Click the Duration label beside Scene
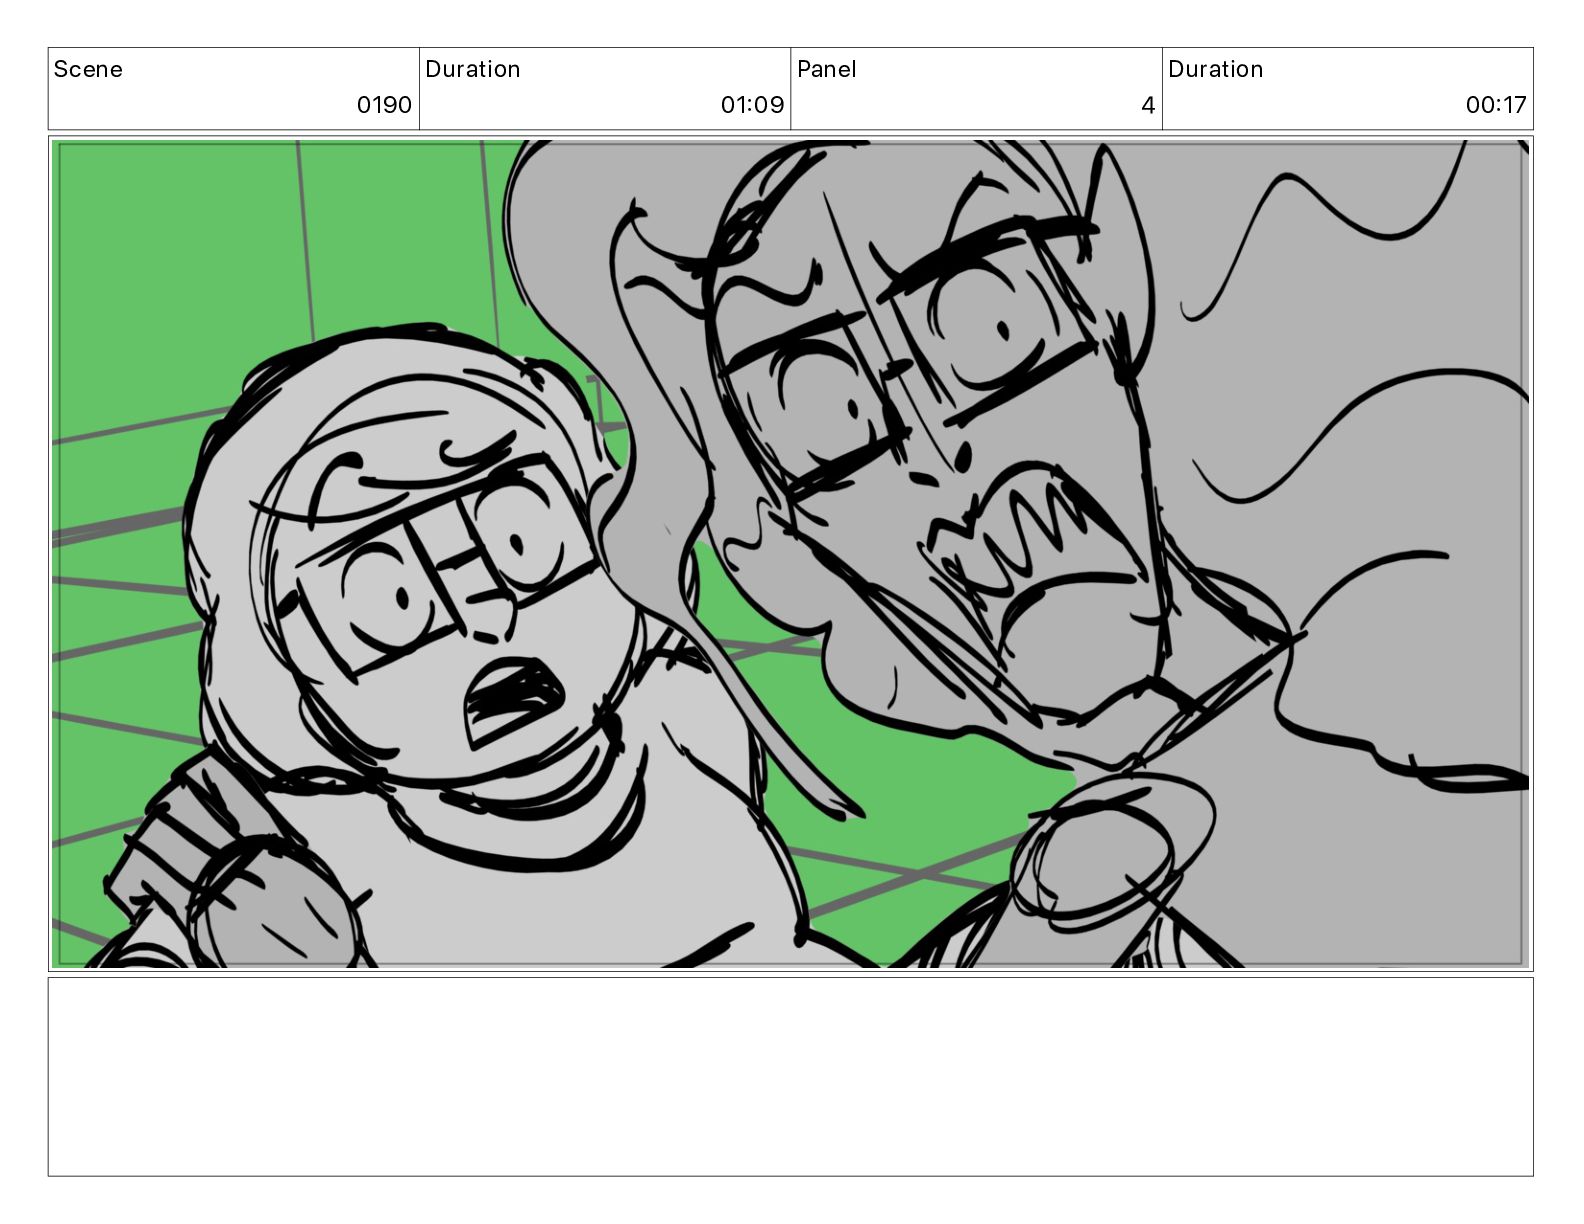The height and width of the screenshot is (1224, 1584). (472, 69)
